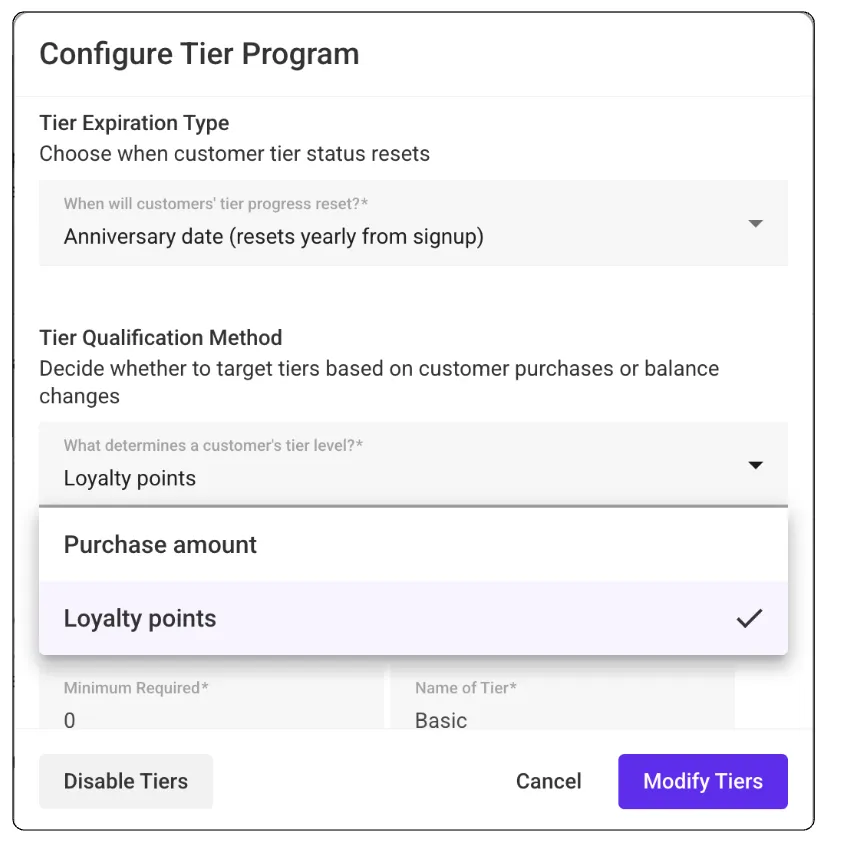This screenshot has height=850, width=850.
Task: Click the checkmark beside Loyalty points option
Action: 748,619
